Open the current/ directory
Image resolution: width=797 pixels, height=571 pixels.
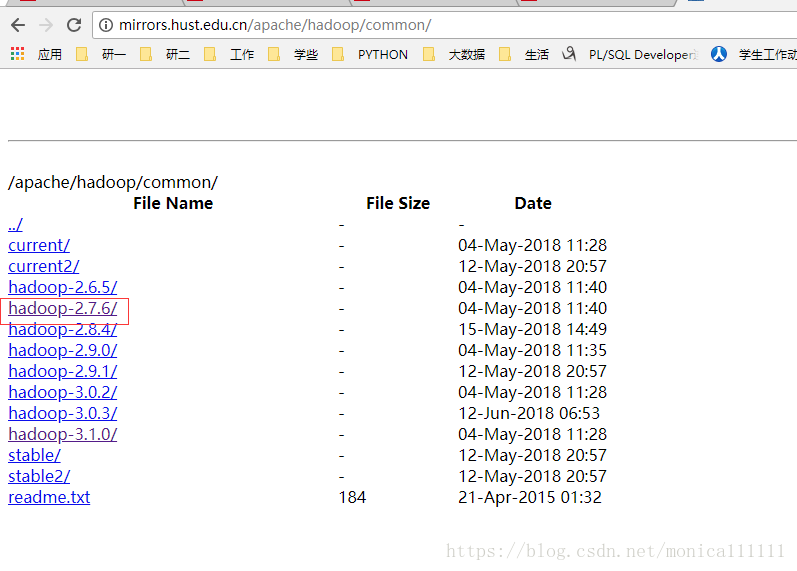coord(39,245)
